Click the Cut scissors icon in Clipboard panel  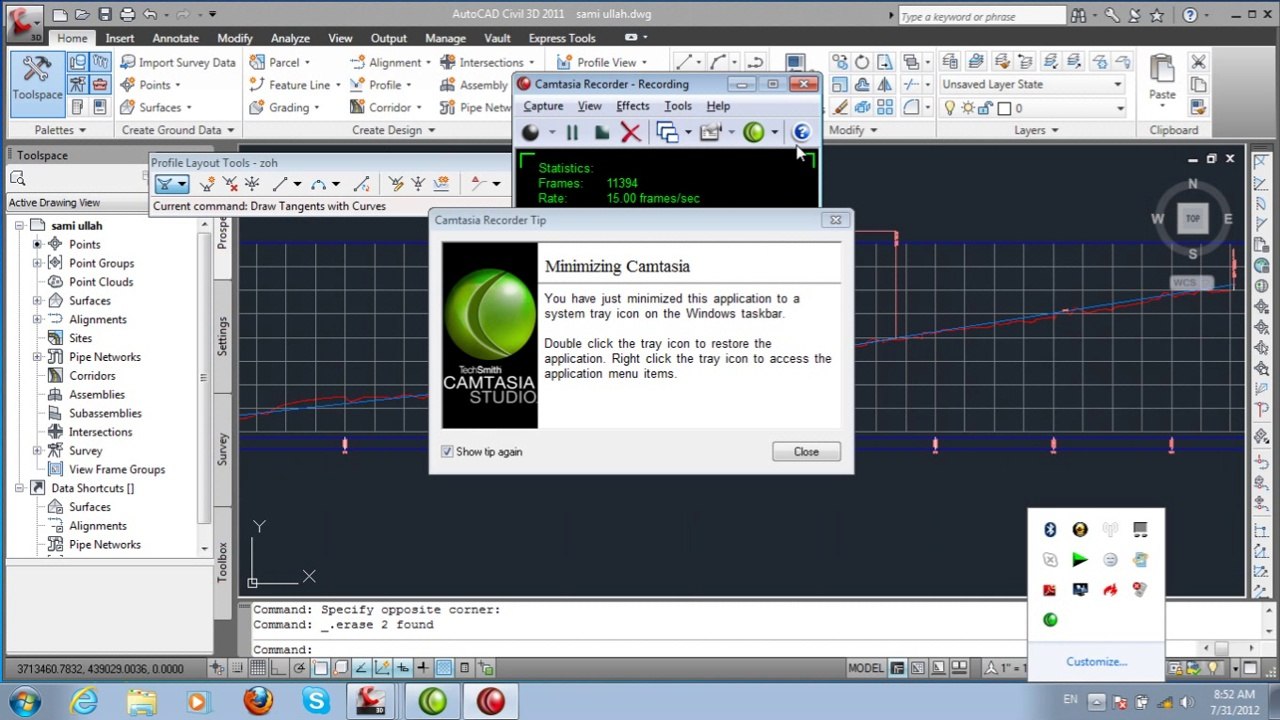point(1198,63)
